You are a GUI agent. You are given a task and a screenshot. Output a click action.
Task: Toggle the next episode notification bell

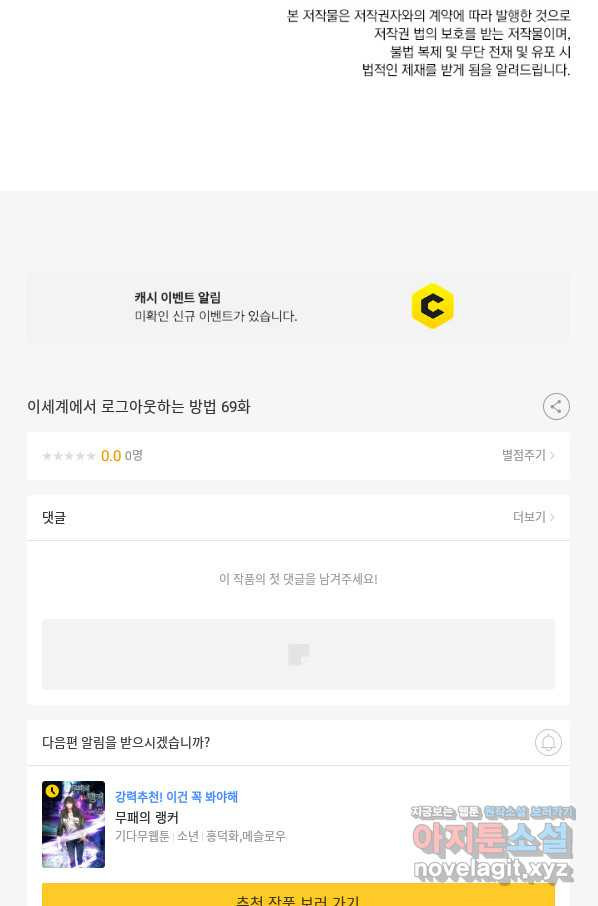[x=548, y=742]
